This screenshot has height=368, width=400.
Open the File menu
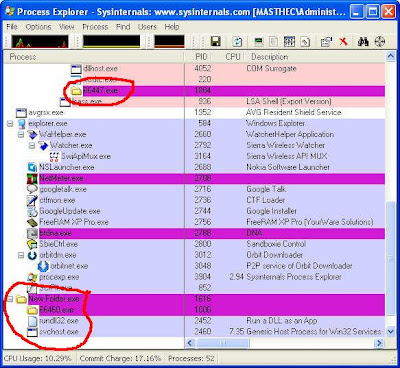click(12, 27)
